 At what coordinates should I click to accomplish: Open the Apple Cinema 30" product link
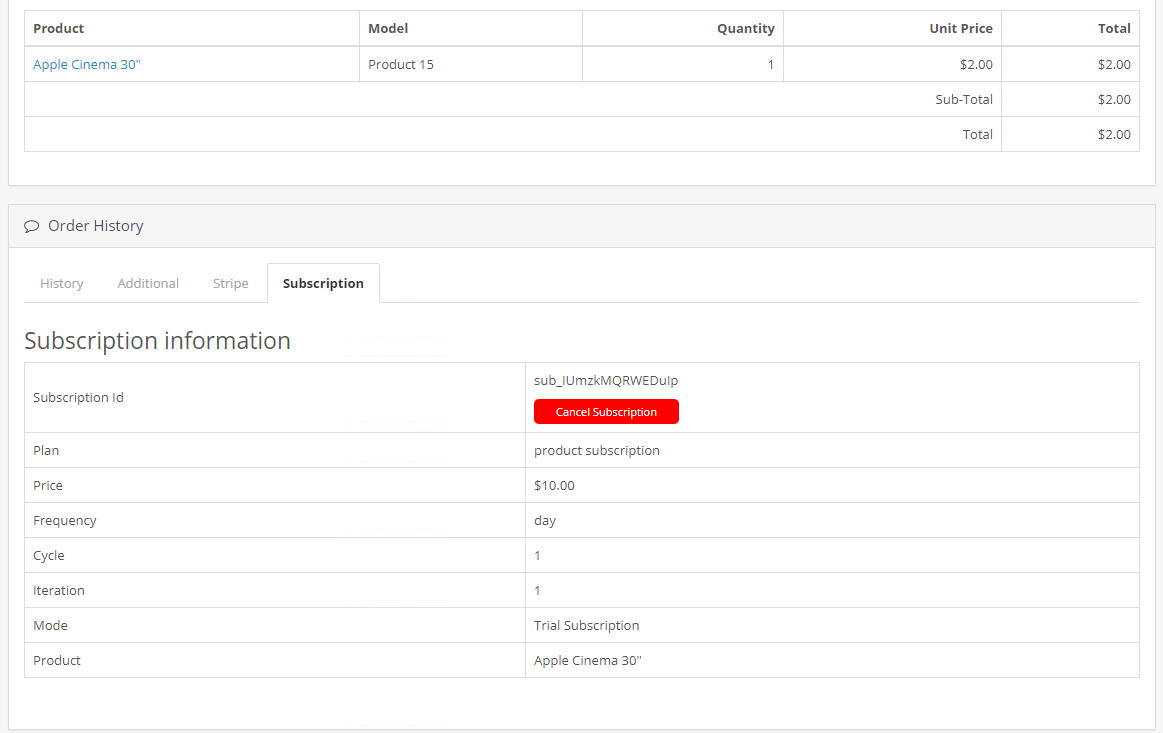[87, 65]
